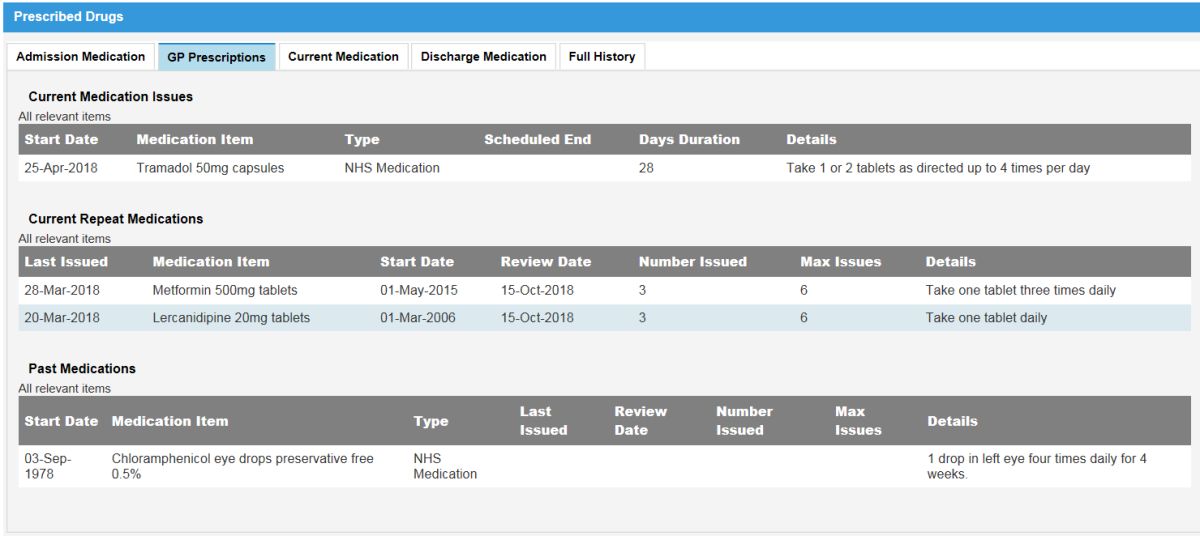Click the 28 days duration value
This screenshot has width=1200, height=540.
point(646,168)
